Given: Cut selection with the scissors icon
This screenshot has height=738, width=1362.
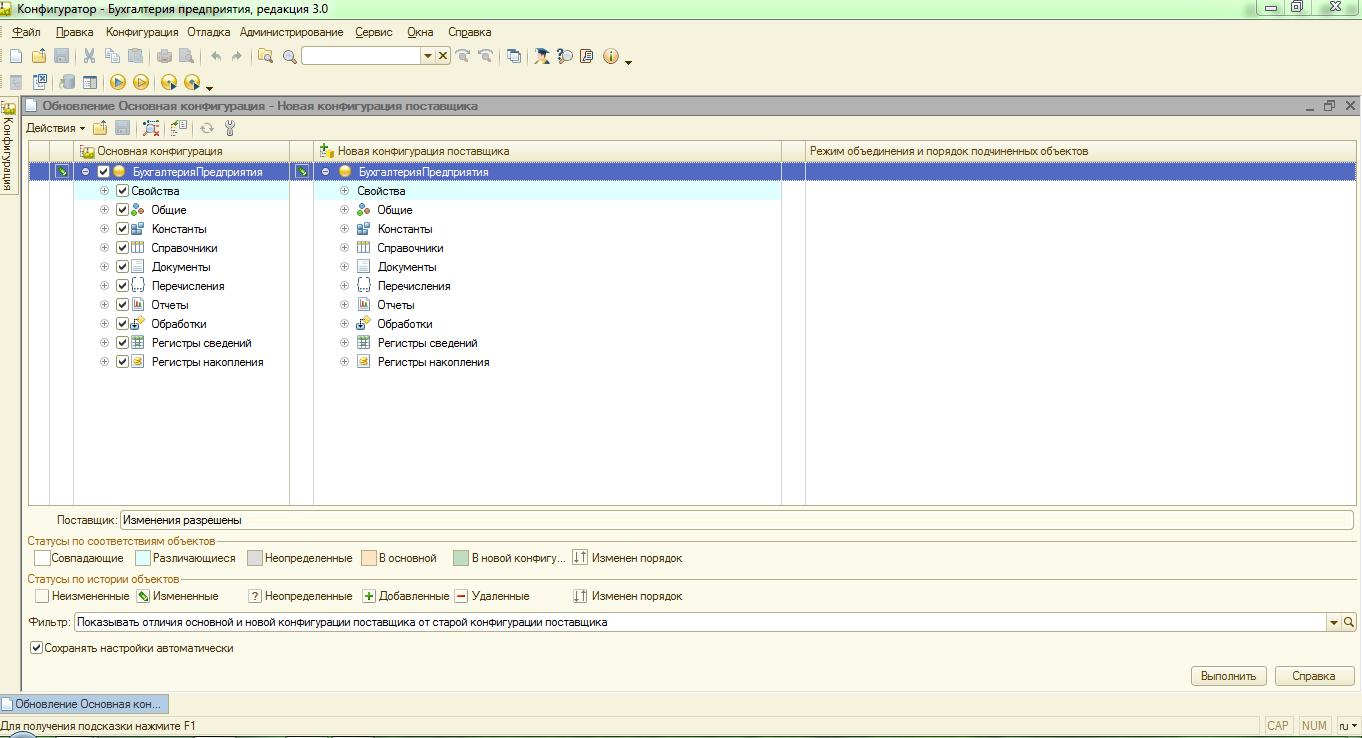Looking at the screenshot, I should (89, 57).
